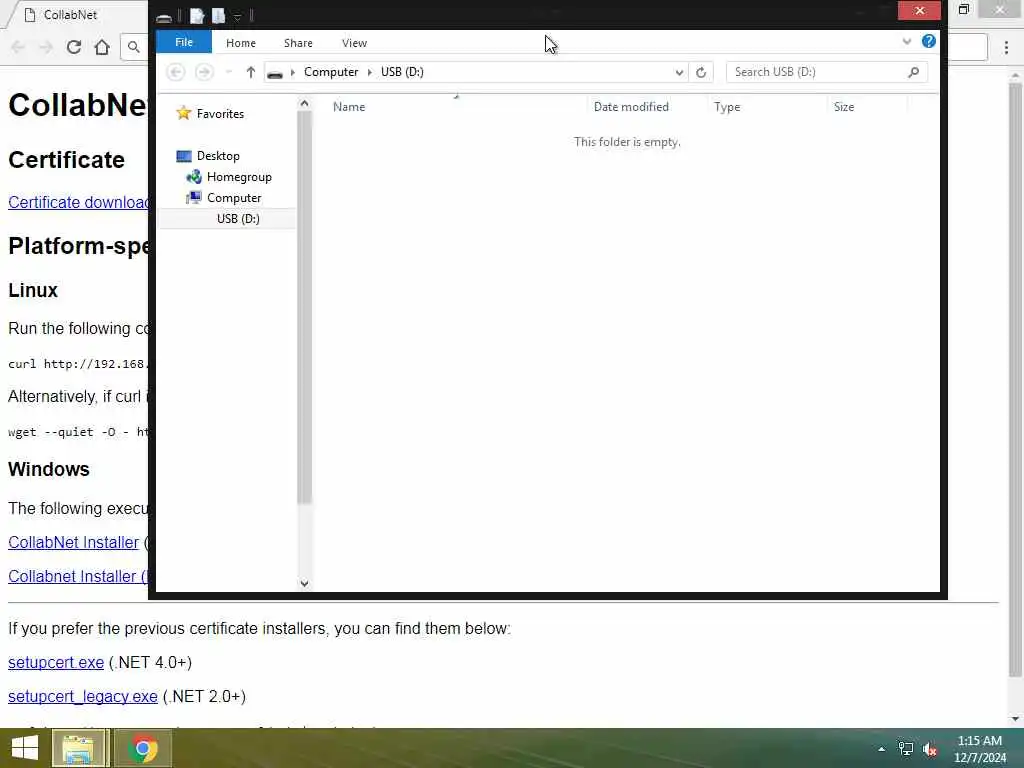The height and width of the screenshot is (768, 1024).
Task: Click Chrome taskbar icon
Action: [x=143, y=748]
